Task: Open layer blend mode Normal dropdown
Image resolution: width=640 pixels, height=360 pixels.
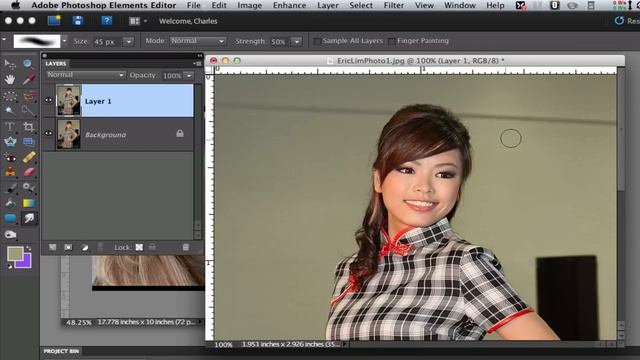Action: pyautogui.click(x=85, y=75)
